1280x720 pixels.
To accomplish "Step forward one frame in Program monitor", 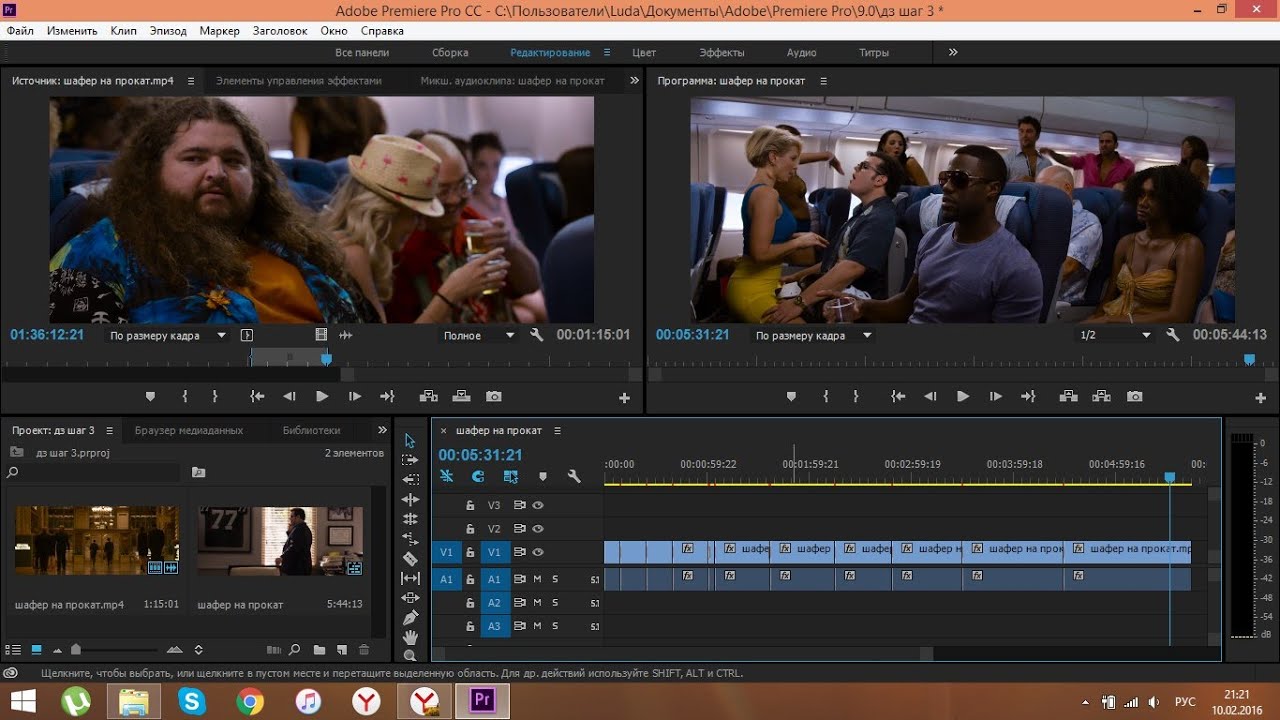I will [995, 396].
